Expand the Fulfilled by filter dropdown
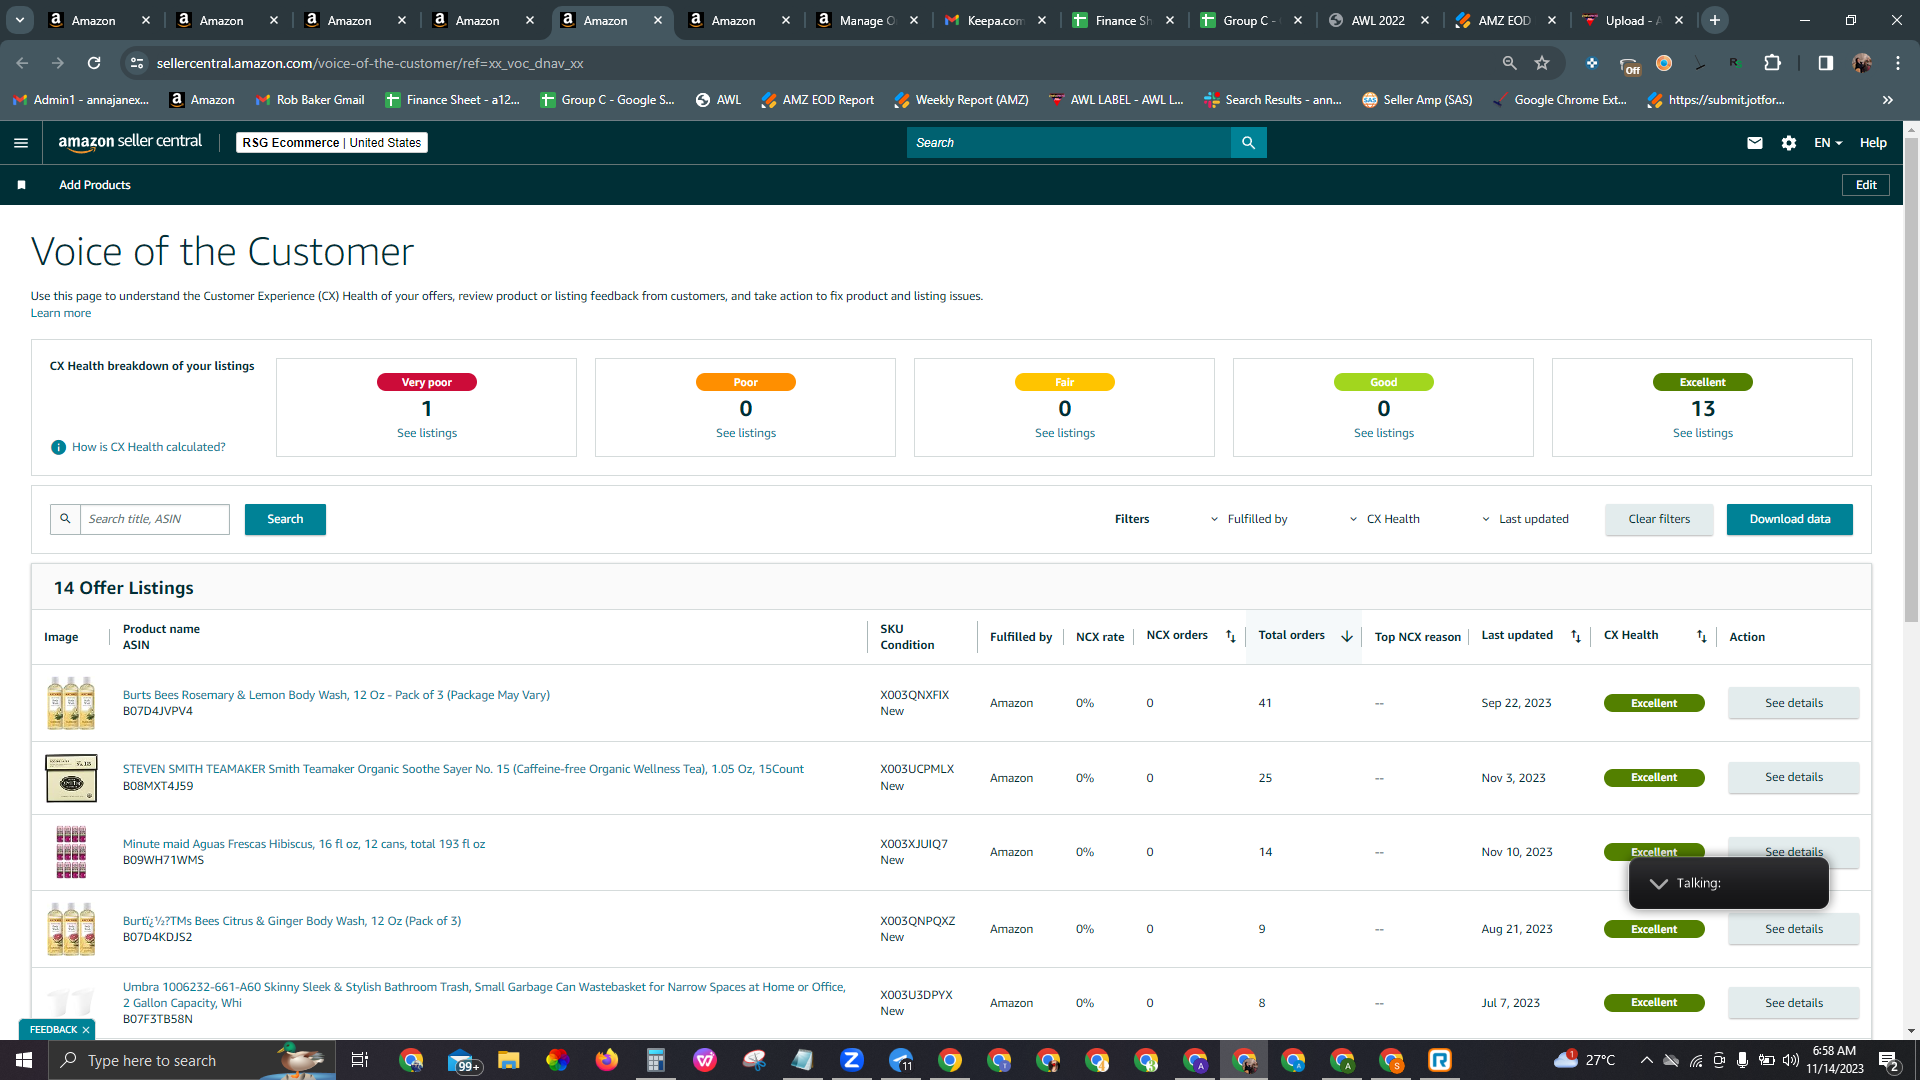Screen dimensions: 1920x1080 pyautogui.click(x=1249, y=519)
